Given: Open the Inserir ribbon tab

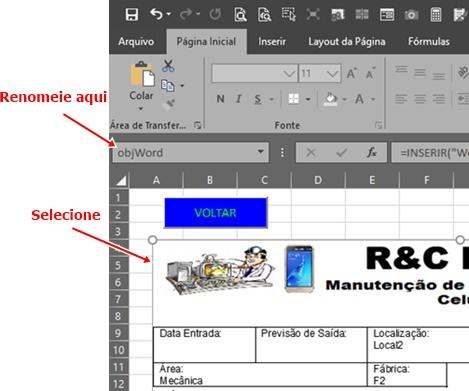Looking at the screenshot, I should (x=272, y=42).
